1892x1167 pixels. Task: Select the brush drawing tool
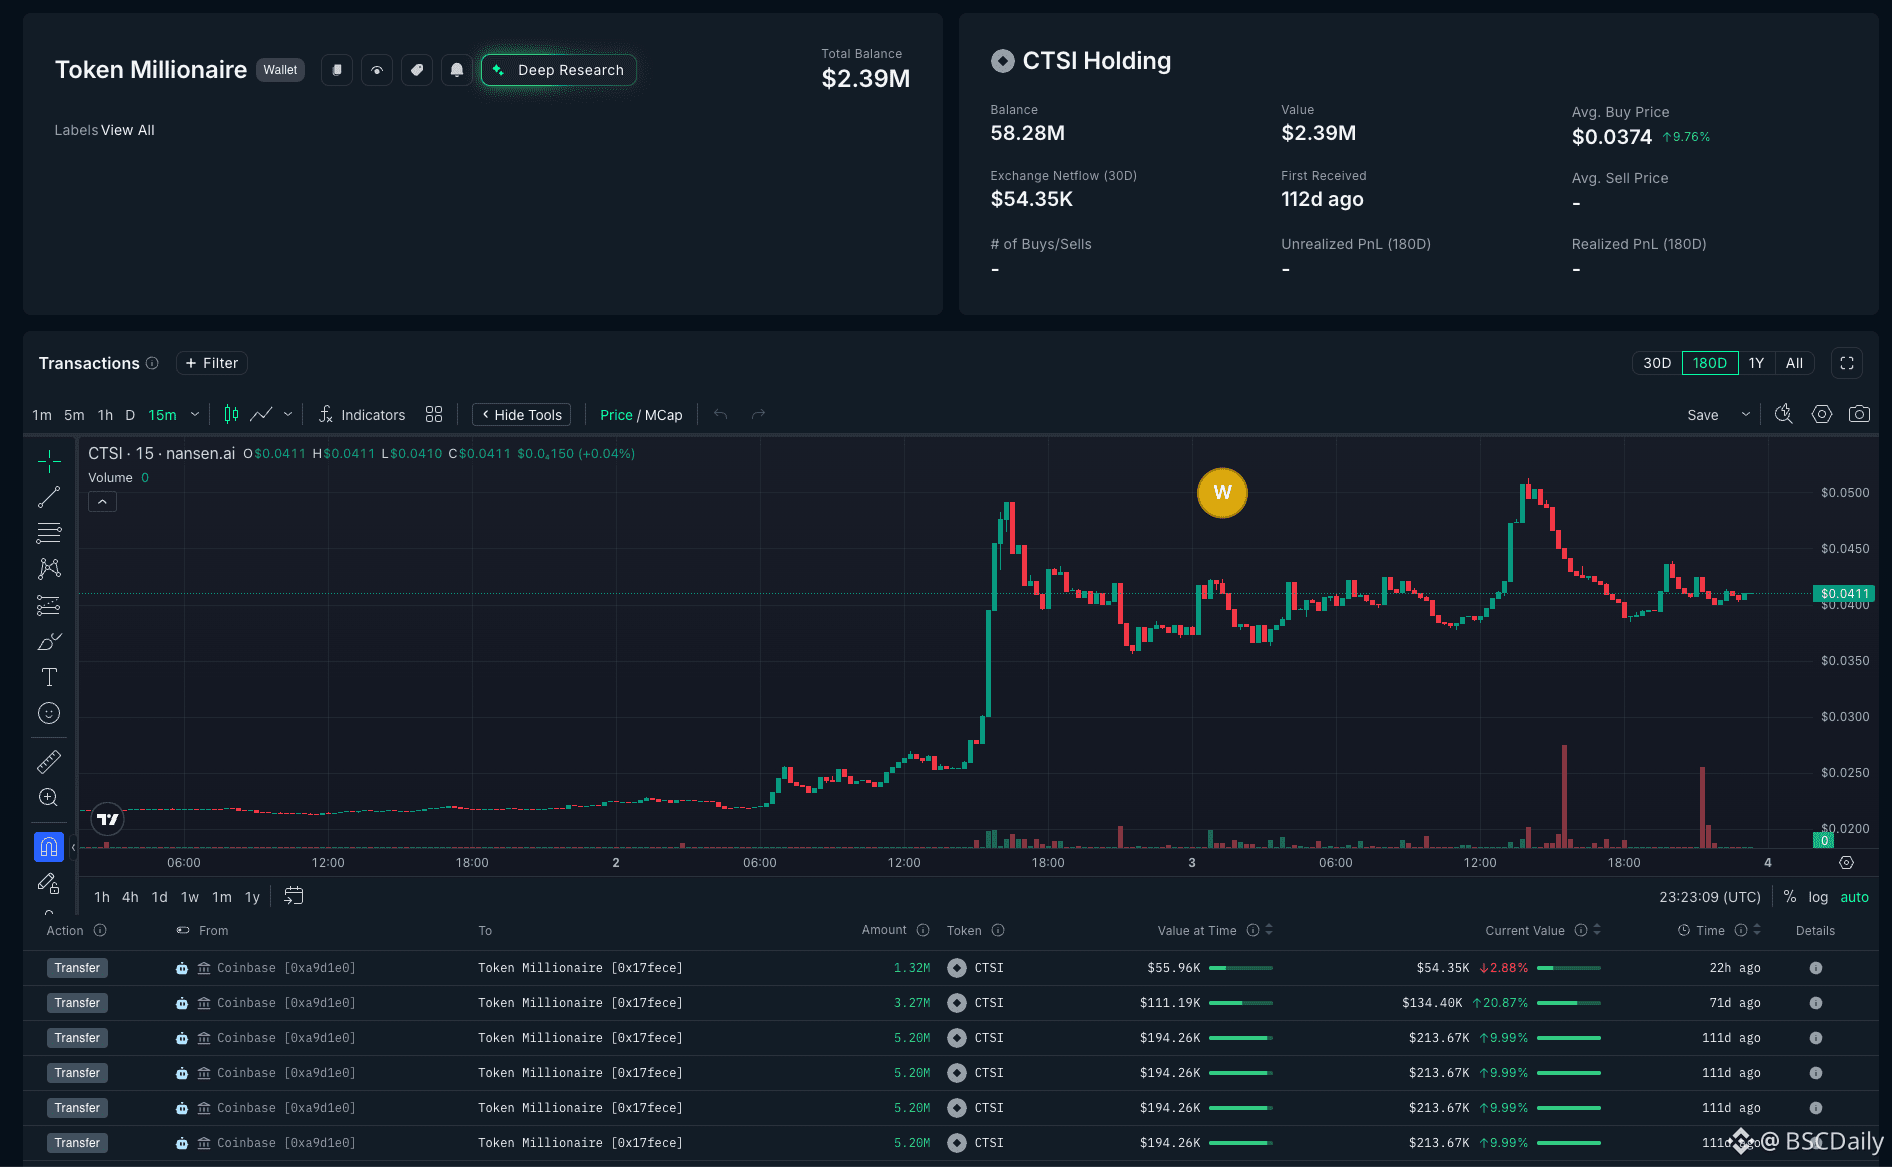coord(49,641)
